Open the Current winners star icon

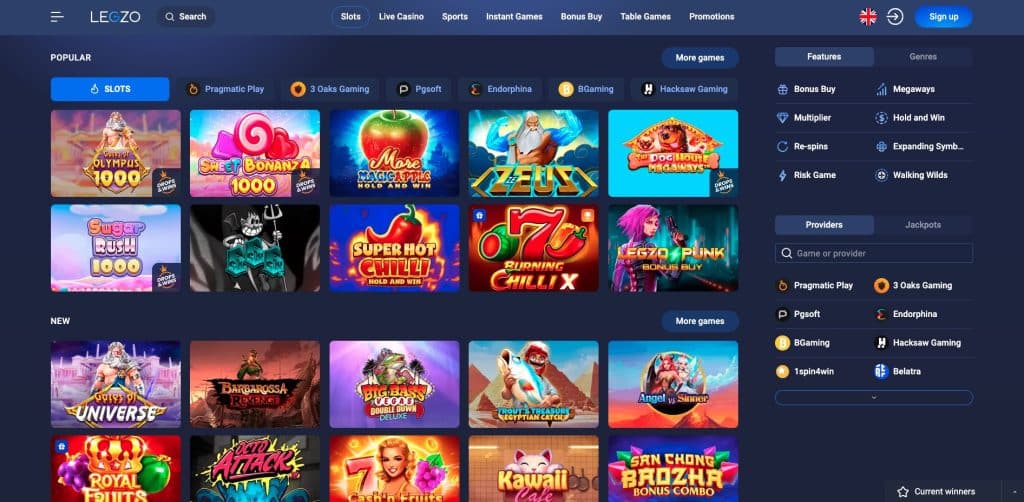[903, 492]
